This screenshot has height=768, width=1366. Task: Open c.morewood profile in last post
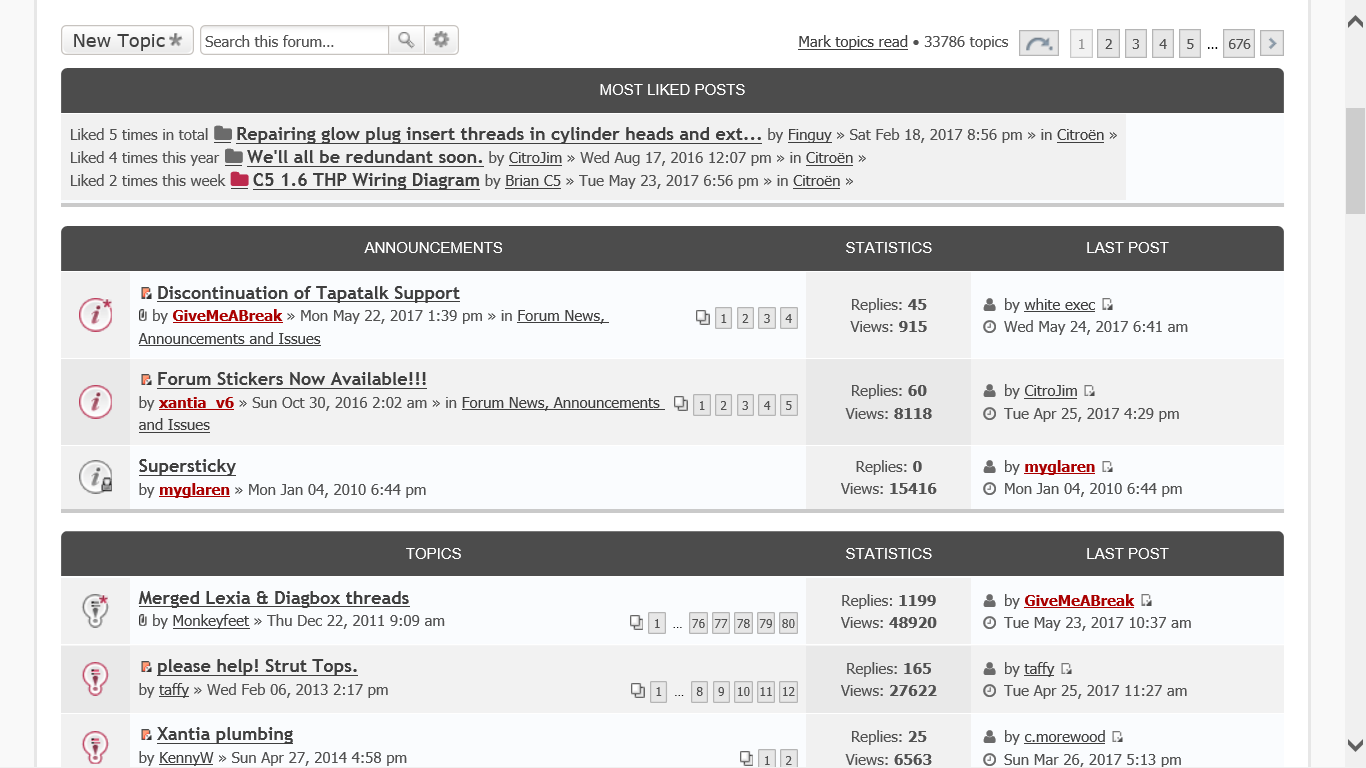point(1065,737)
